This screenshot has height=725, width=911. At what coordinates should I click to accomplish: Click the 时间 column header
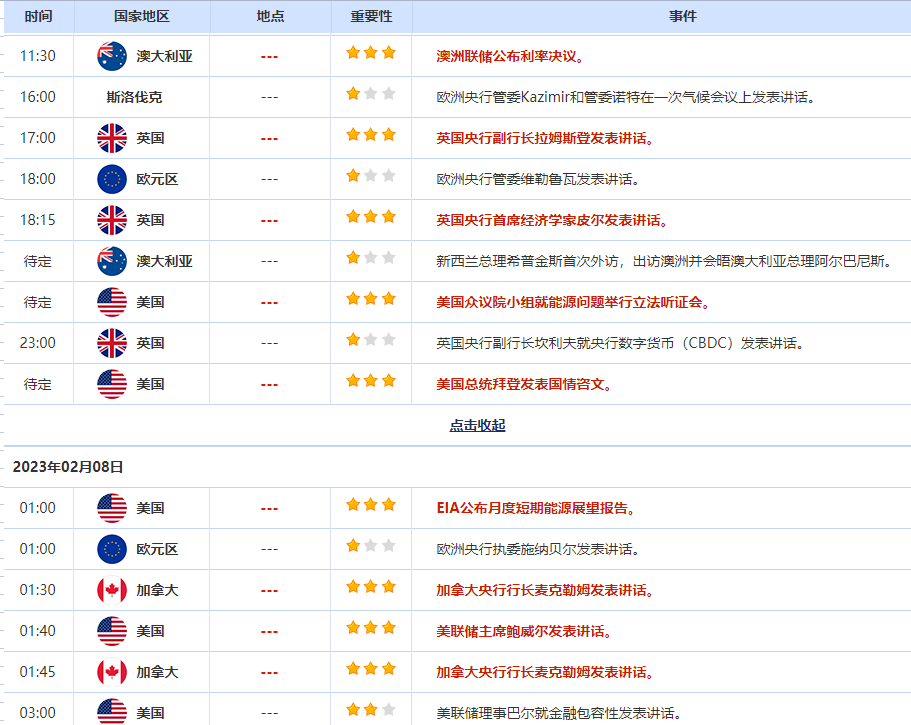38,17
